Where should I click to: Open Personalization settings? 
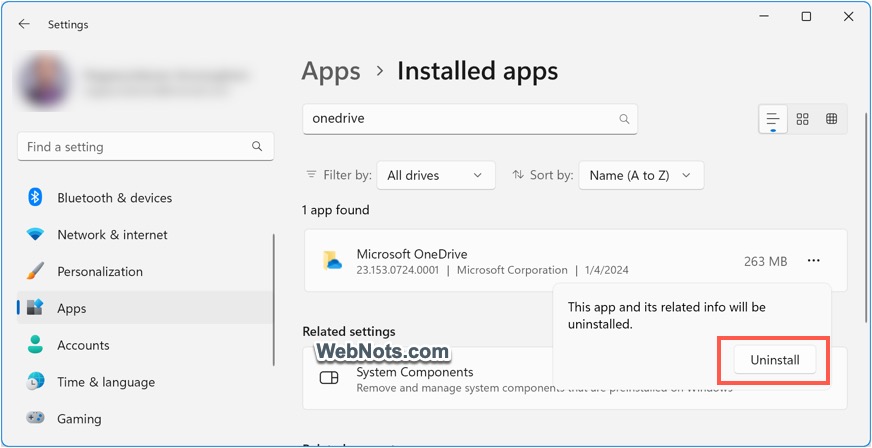coord(145,271)
